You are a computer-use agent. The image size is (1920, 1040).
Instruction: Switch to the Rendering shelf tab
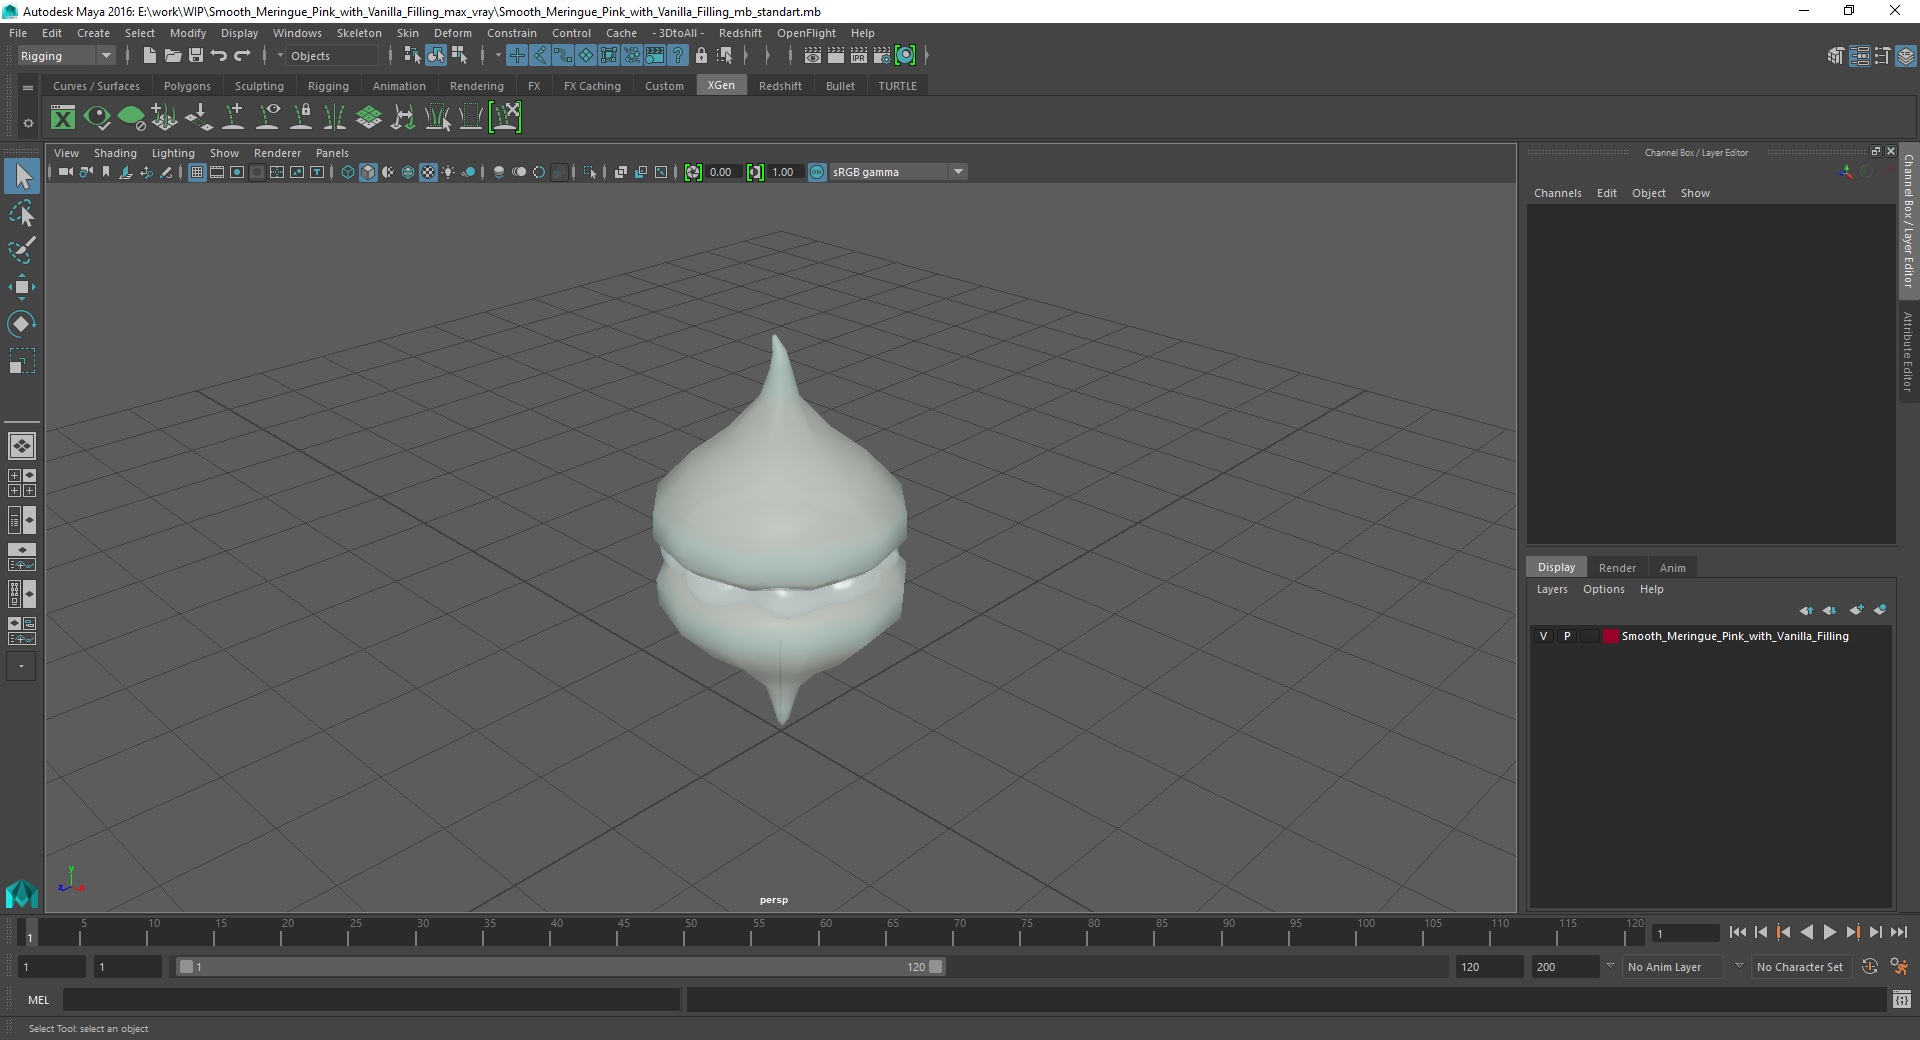click(x=477, y=86)
